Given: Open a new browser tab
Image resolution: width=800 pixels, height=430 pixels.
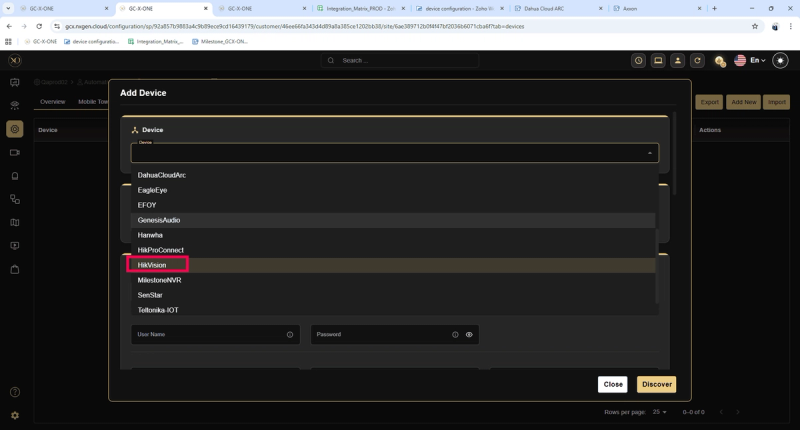Looking at the screenshot, I should click(x=714, y=9).
